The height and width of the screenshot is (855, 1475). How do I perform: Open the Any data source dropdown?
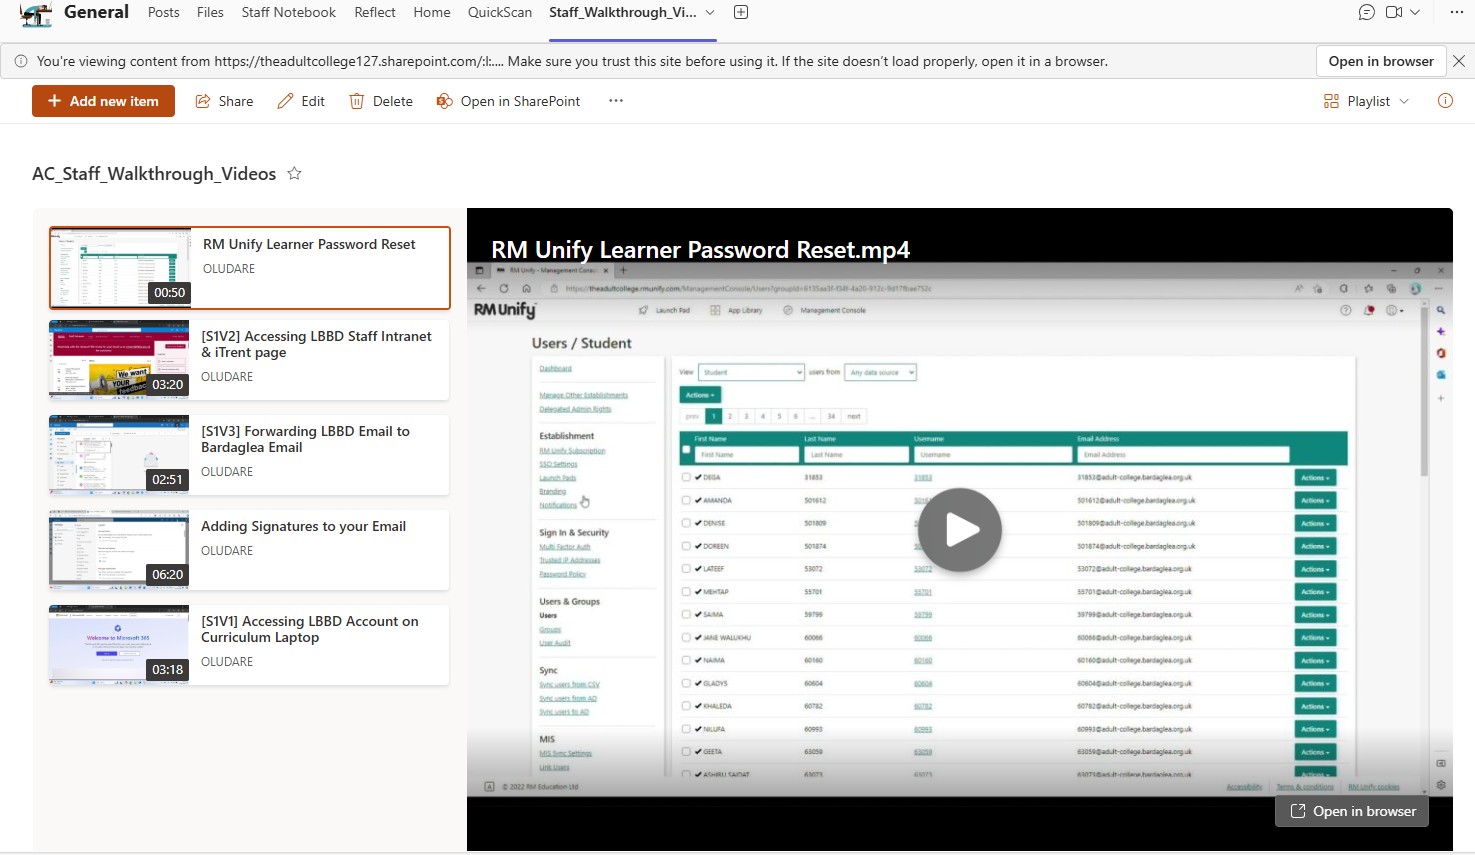[880, 372]
